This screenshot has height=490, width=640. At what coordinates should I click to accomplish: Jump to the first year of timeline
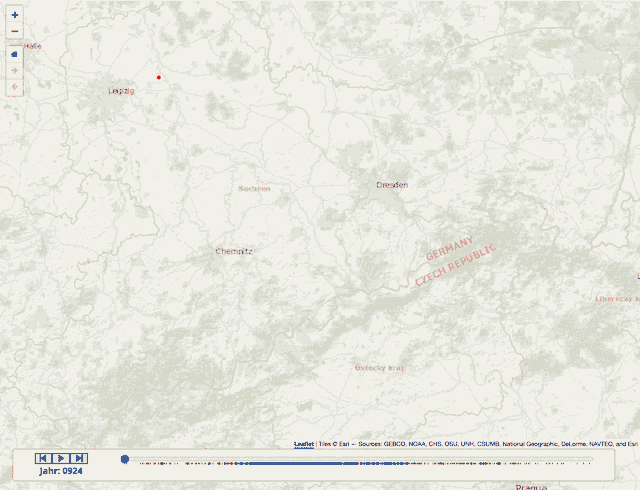click(x=43, y=459)
